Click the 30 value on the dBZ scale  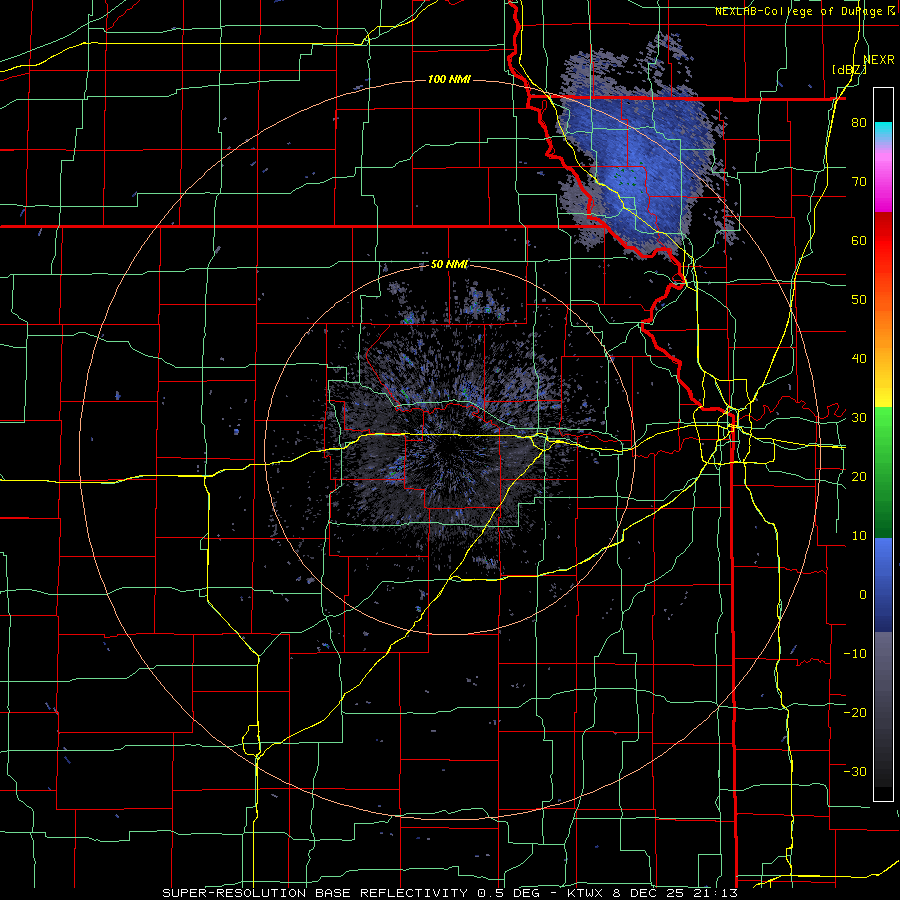[859, 417]
